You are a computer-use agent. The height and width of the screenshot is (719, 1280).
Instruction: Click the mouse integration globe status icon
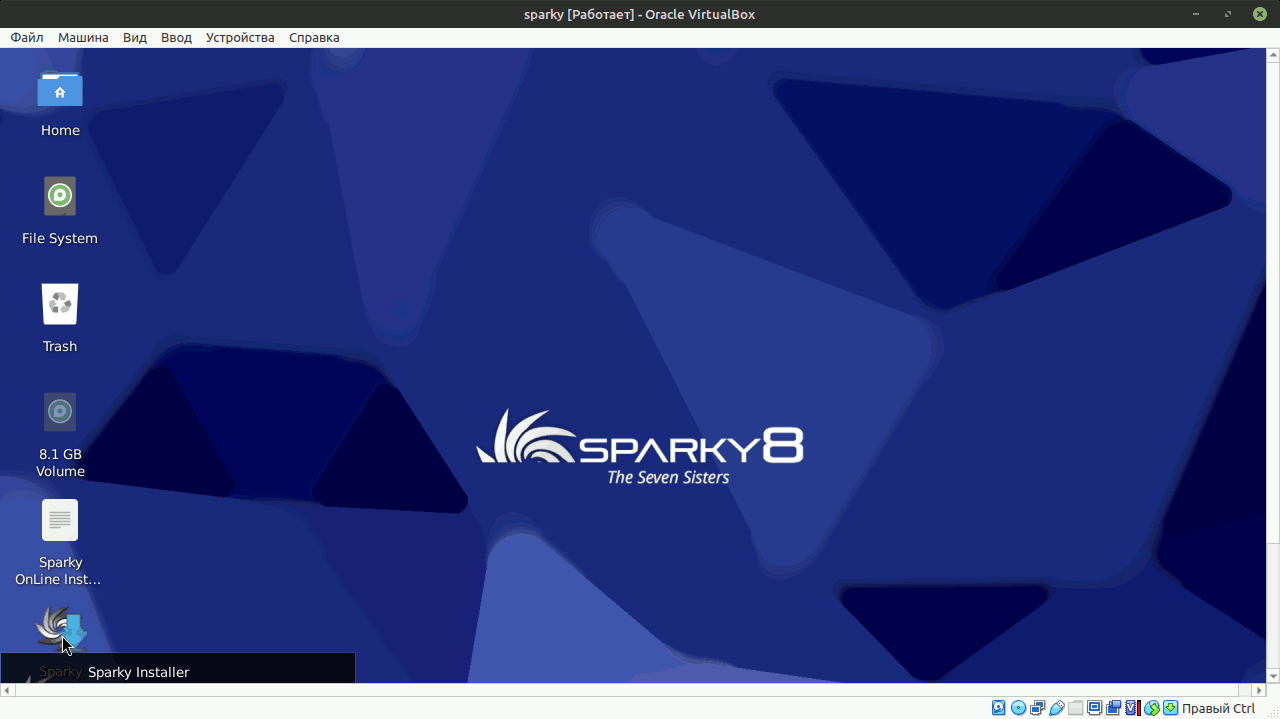1151,708
